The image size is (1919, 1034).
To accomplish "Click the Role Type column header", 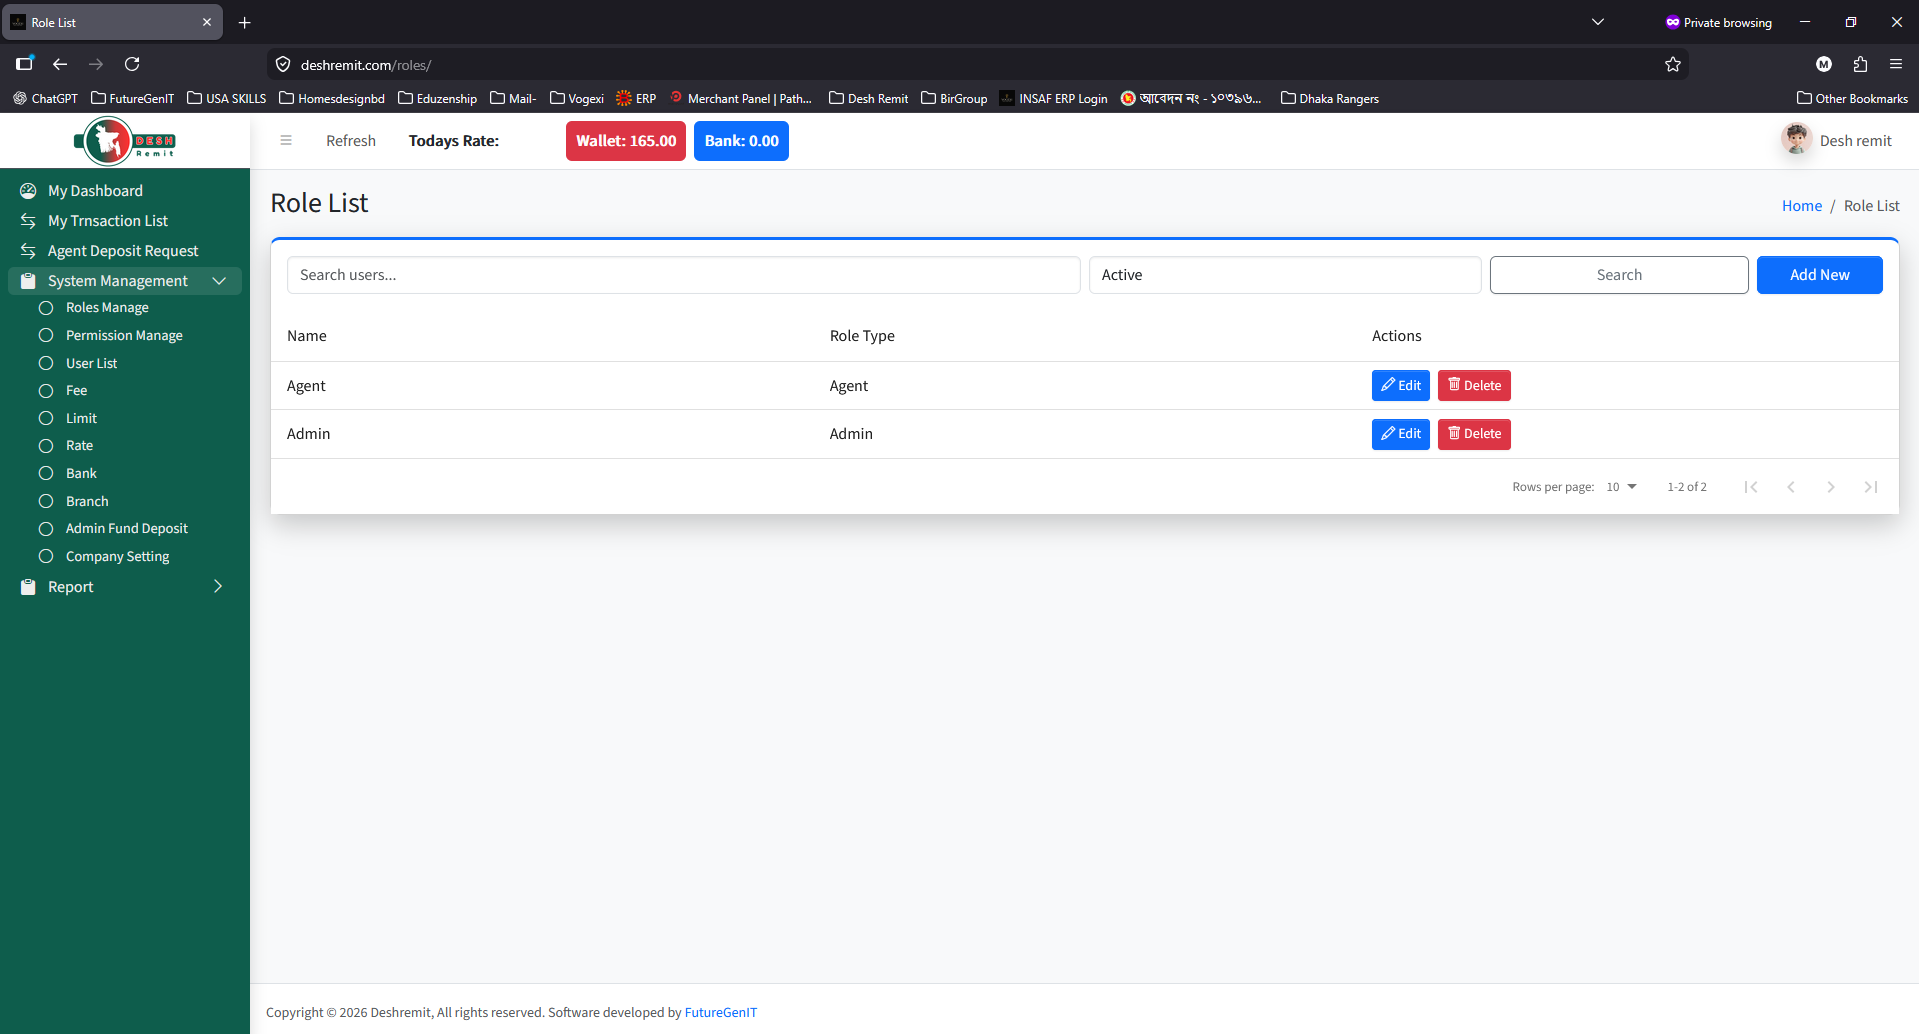I will (862, 336).
